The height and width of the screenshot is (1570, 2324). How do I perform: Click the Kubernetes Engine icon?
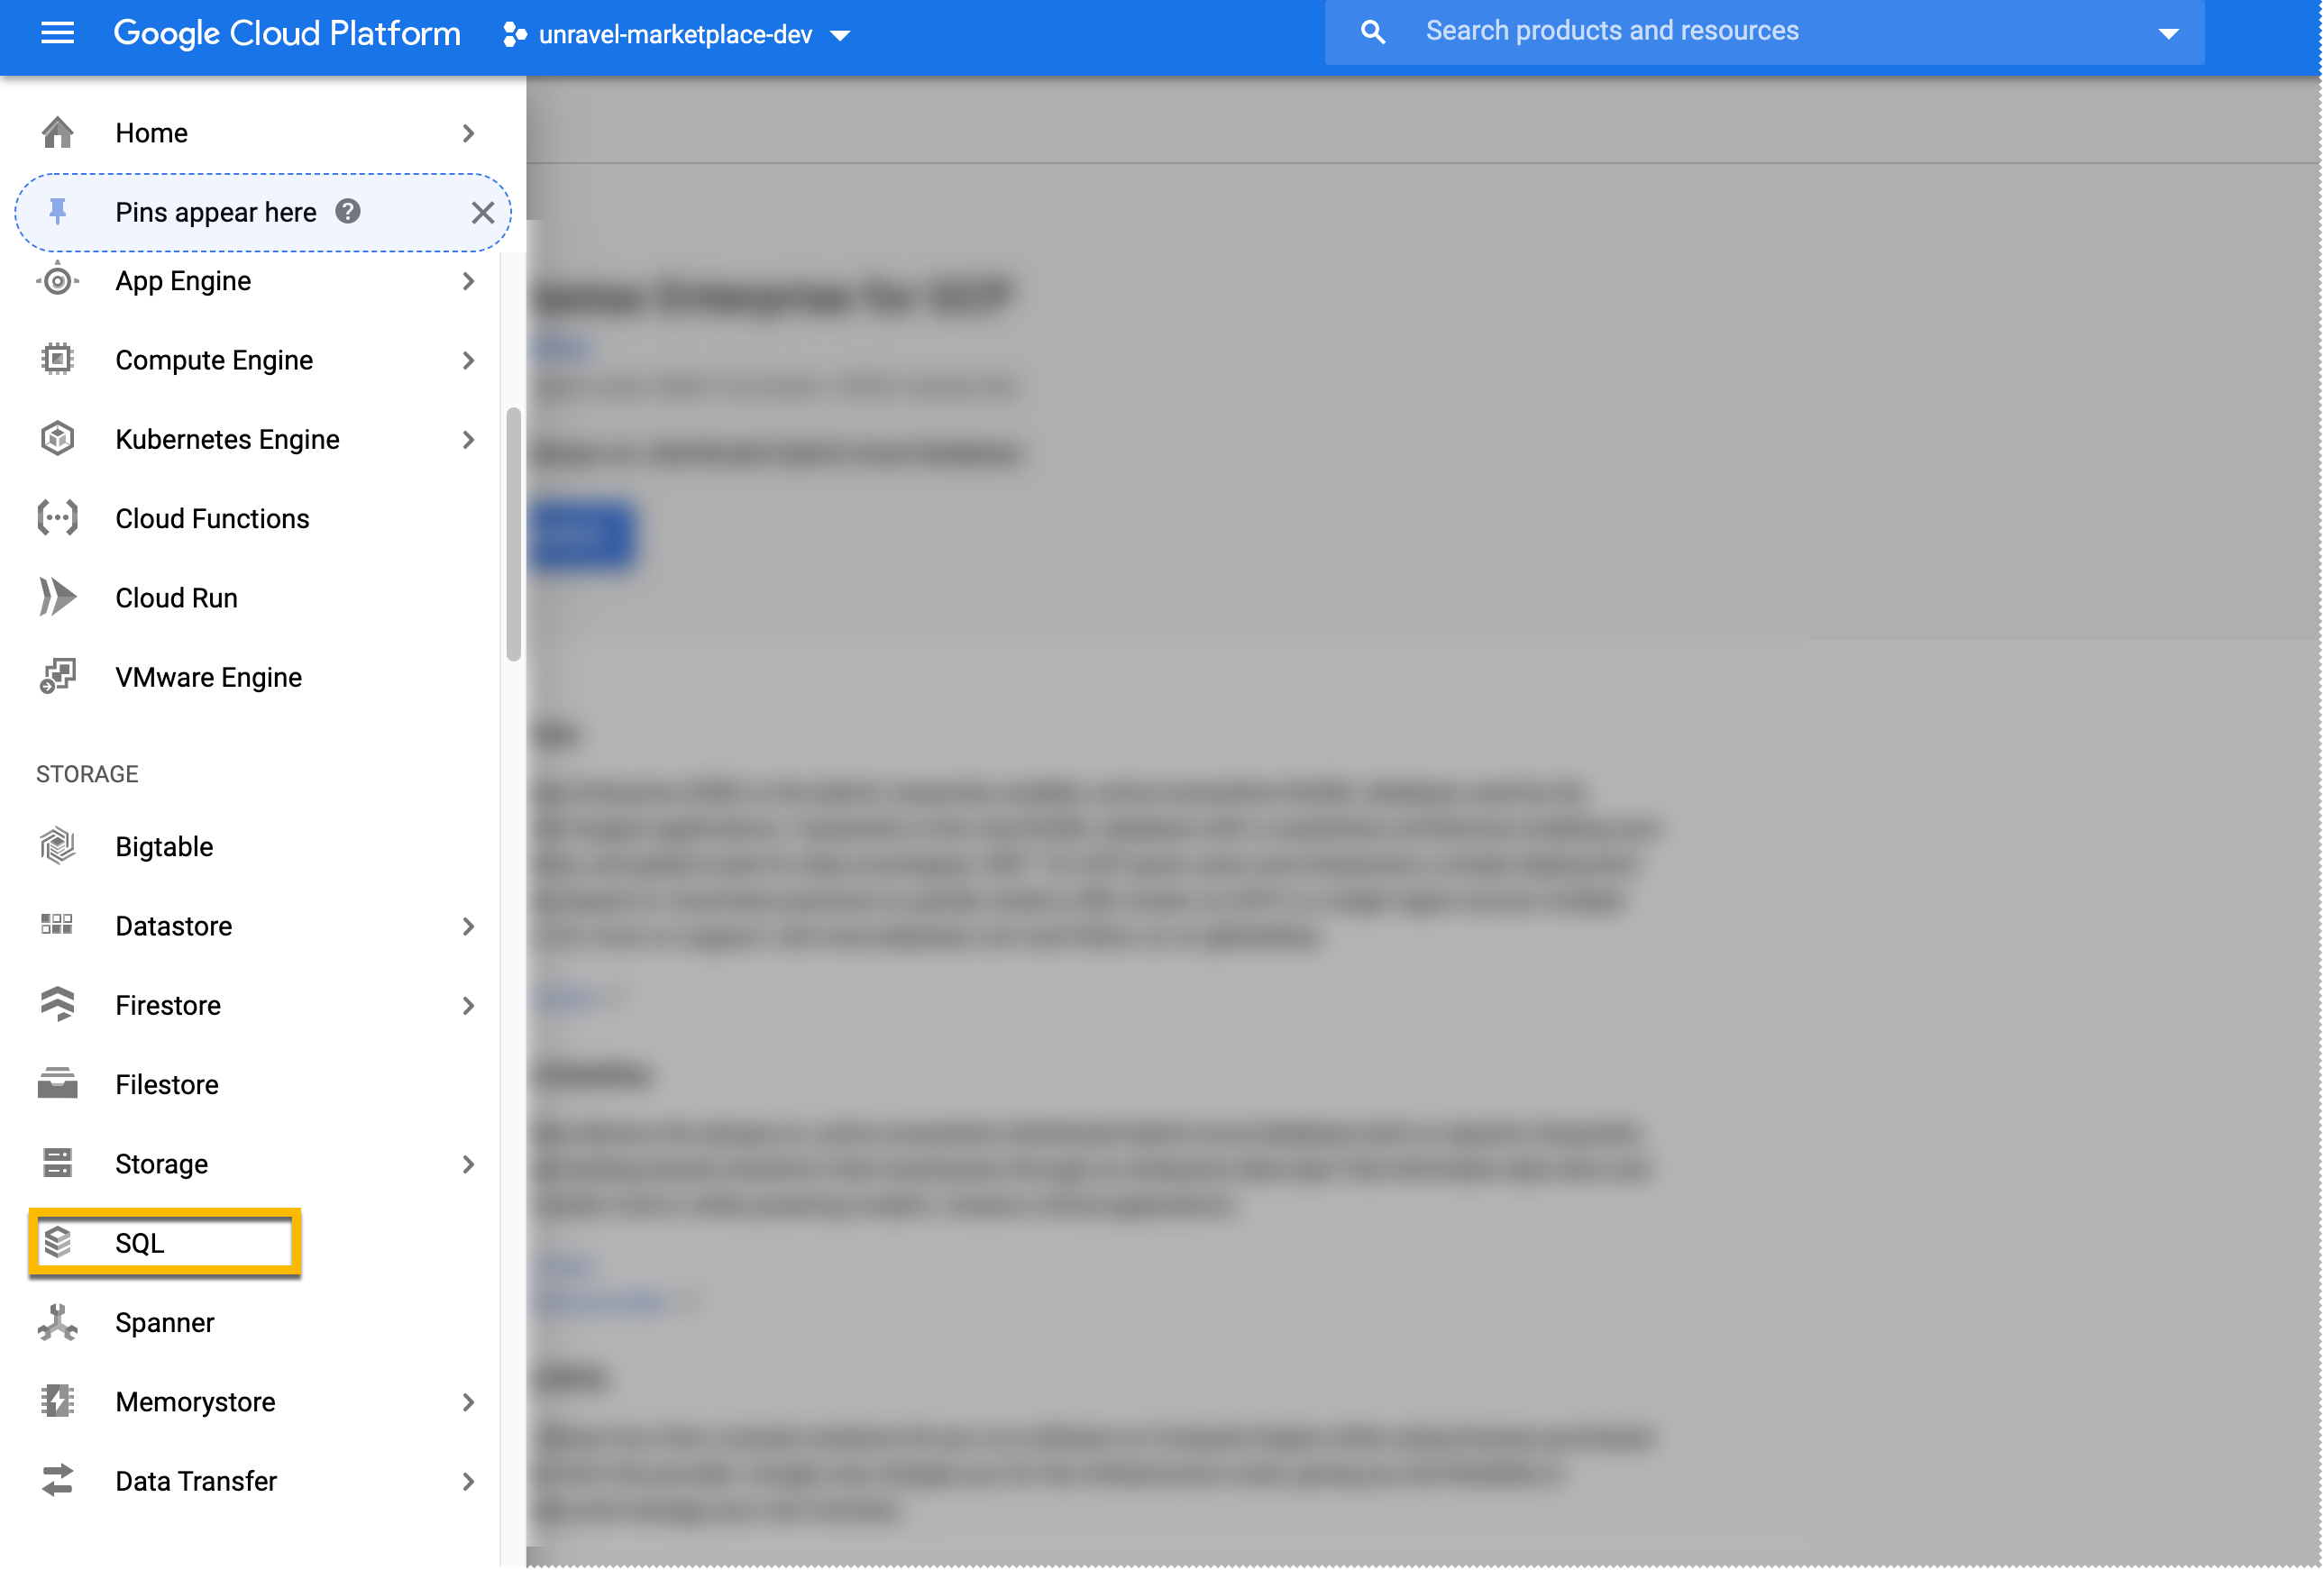coord(58,438)
